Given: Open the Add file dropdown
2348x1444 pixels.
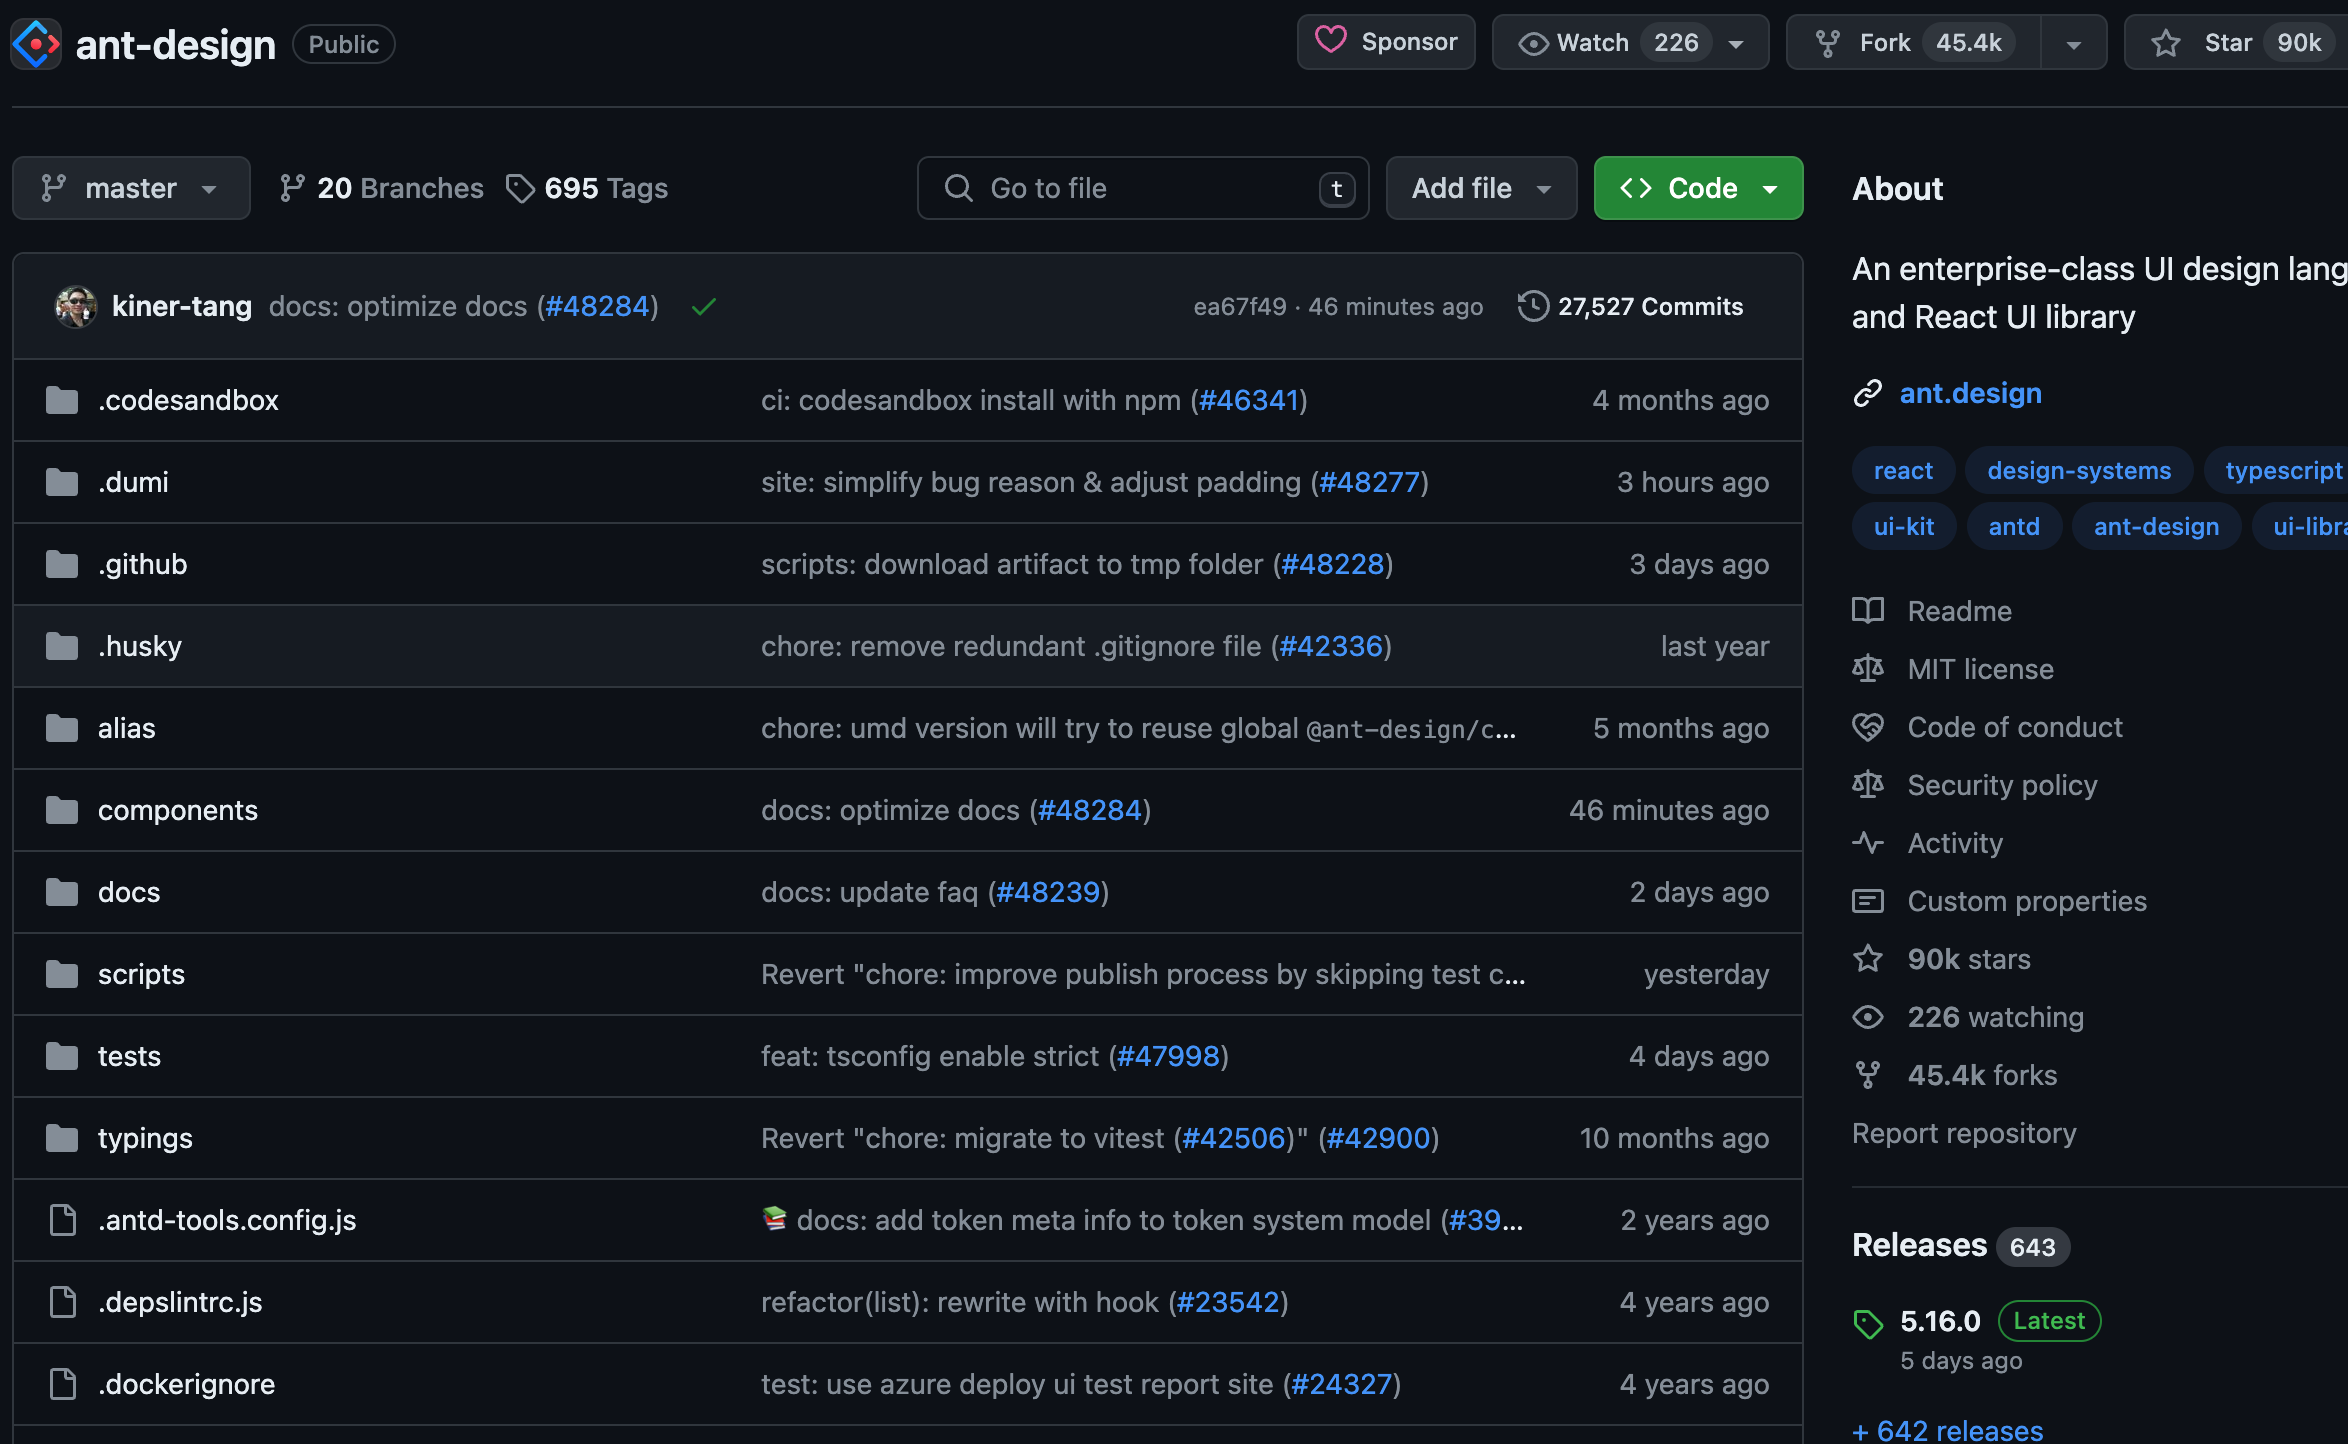Looking at the screenshot, I should pyautogui.click(x=1481, y=188).
